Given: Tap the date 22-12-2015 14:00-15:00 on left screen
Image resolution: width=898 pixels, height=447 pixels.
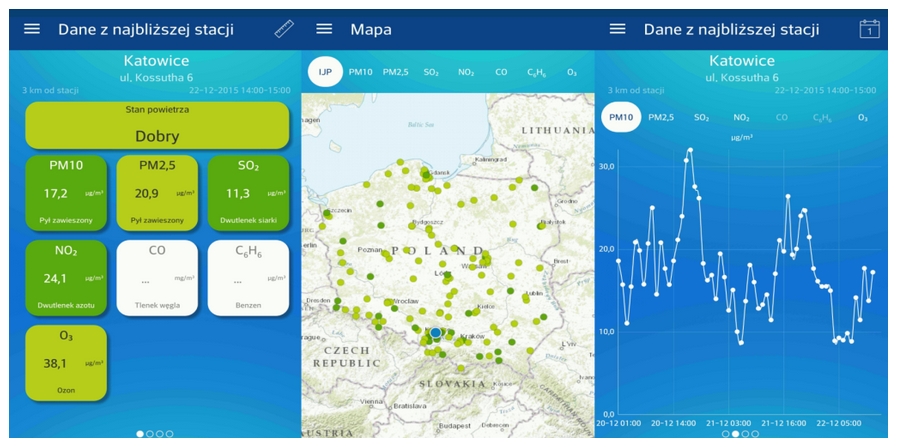Looking at the screenshot, I should point(239,90).
